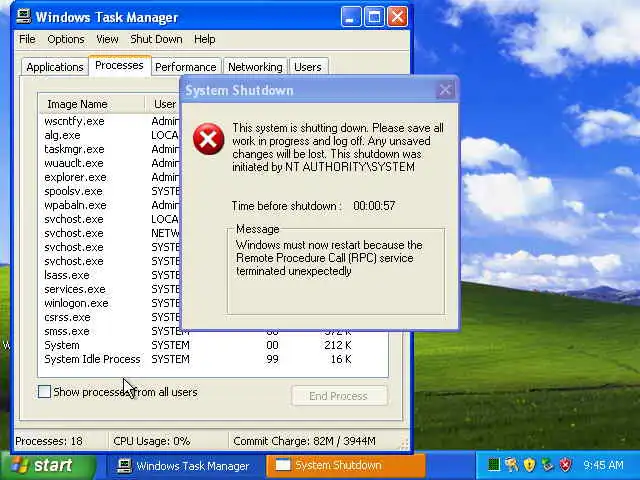This screenshot has height=480, width=640.
Task: Select the smss.exe process row
Action: pos(111,331)
